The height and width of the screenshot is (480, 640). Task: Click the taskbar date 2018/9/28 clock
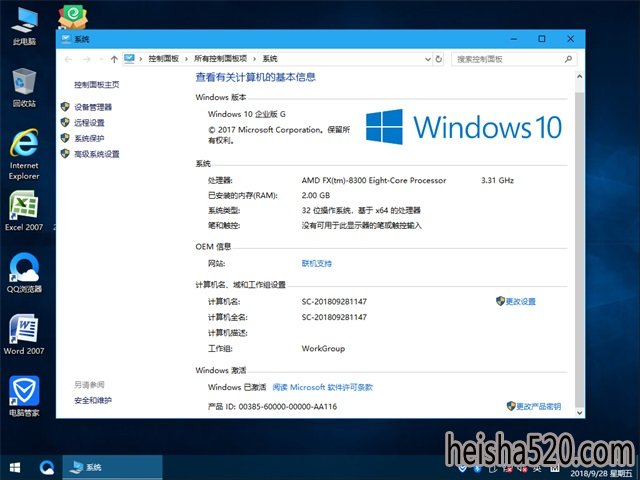(x=601, y=473)
